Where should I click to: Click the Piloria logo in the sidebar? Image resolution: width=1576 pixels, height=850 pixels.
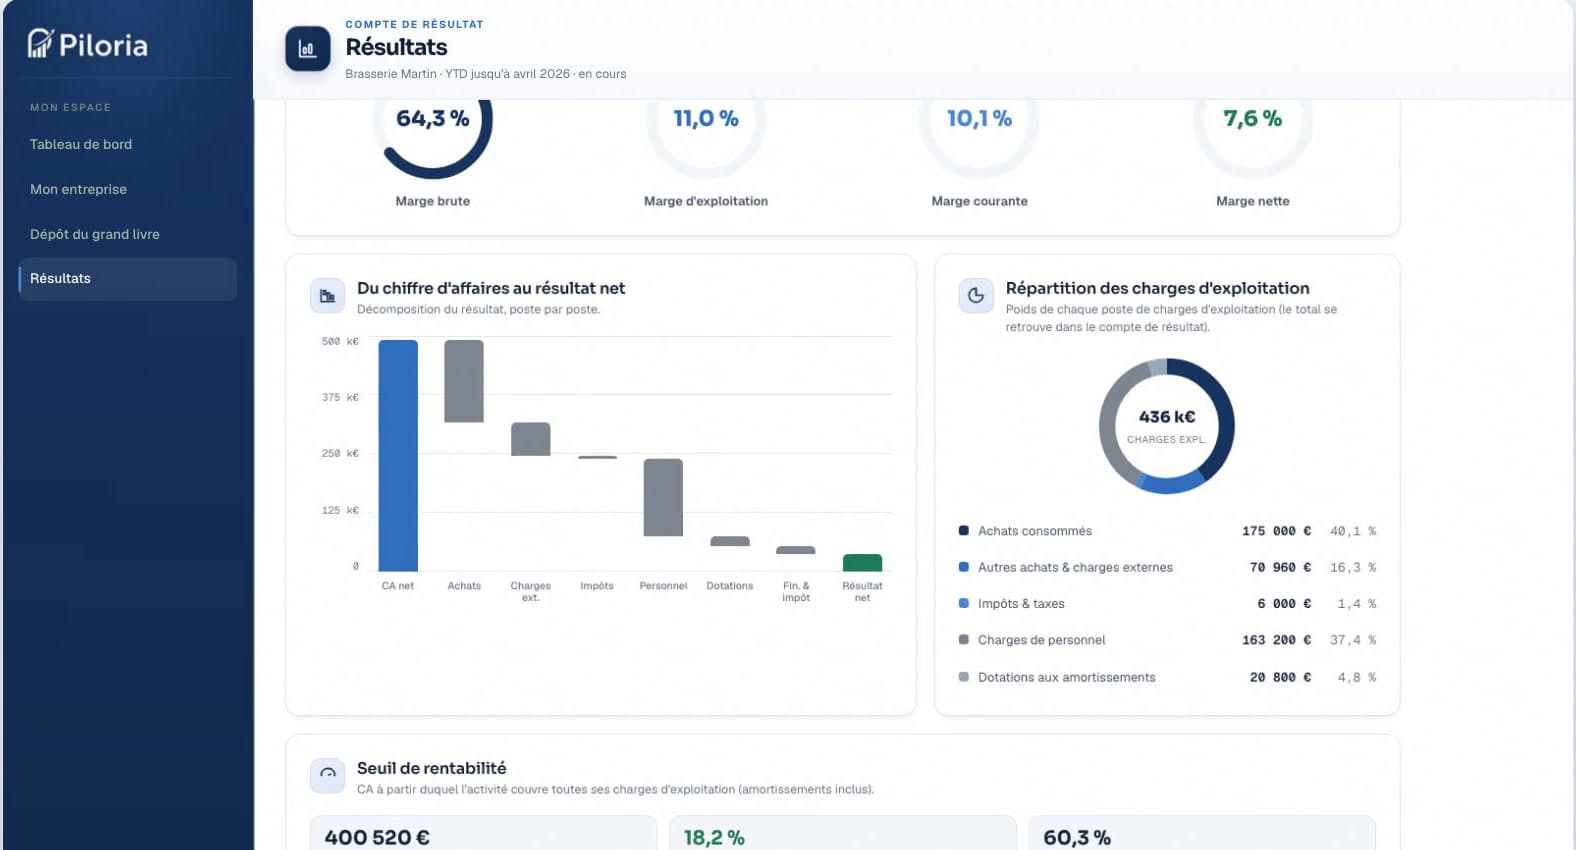click(x=88, y=44)
